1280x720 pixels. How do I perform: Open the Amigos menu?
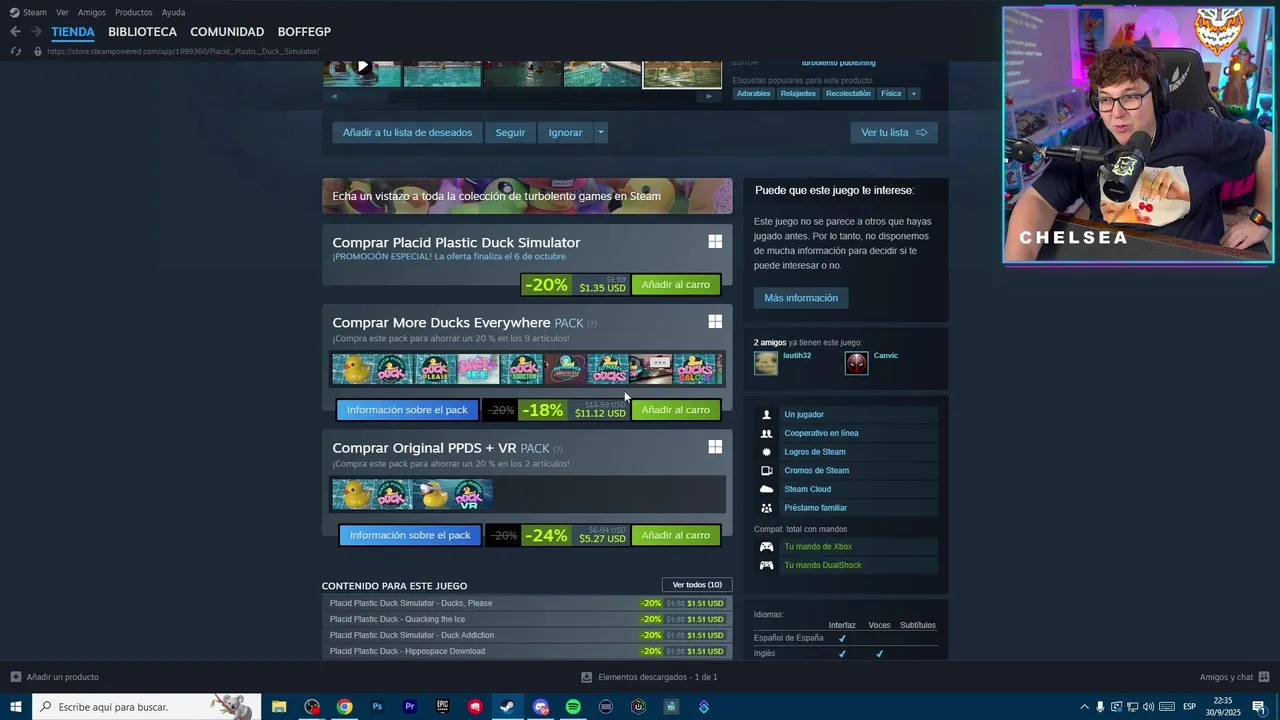click(x=92, y=12)
